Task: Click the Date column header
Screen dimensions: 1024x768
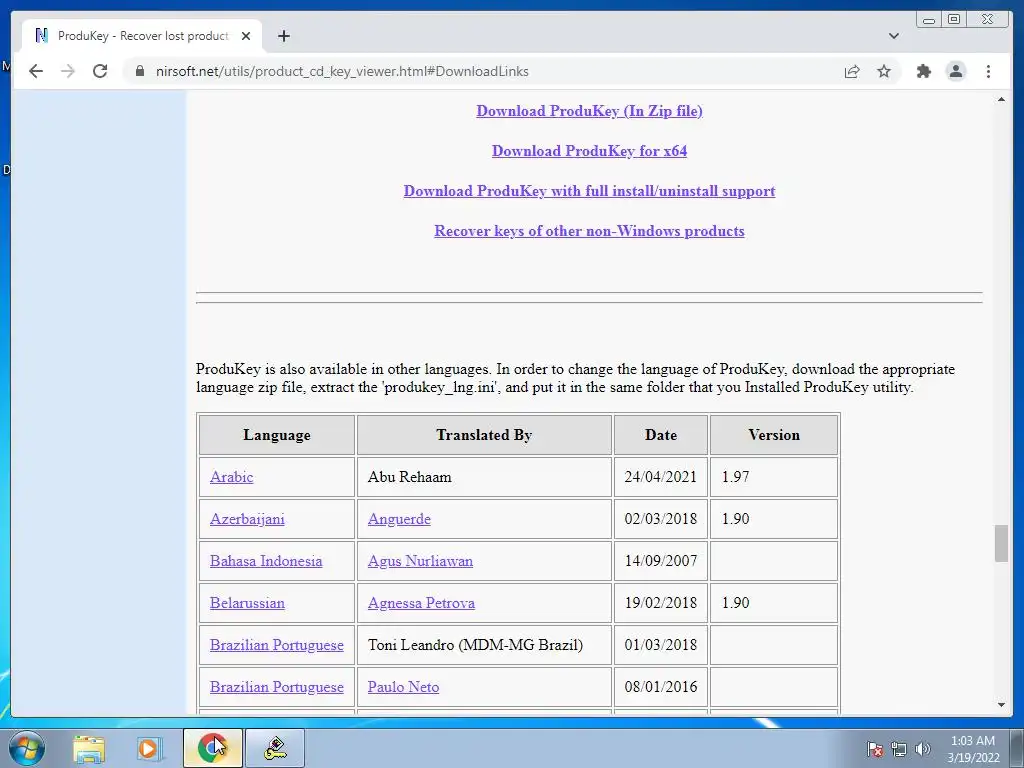Action: [x=661, y=435]
